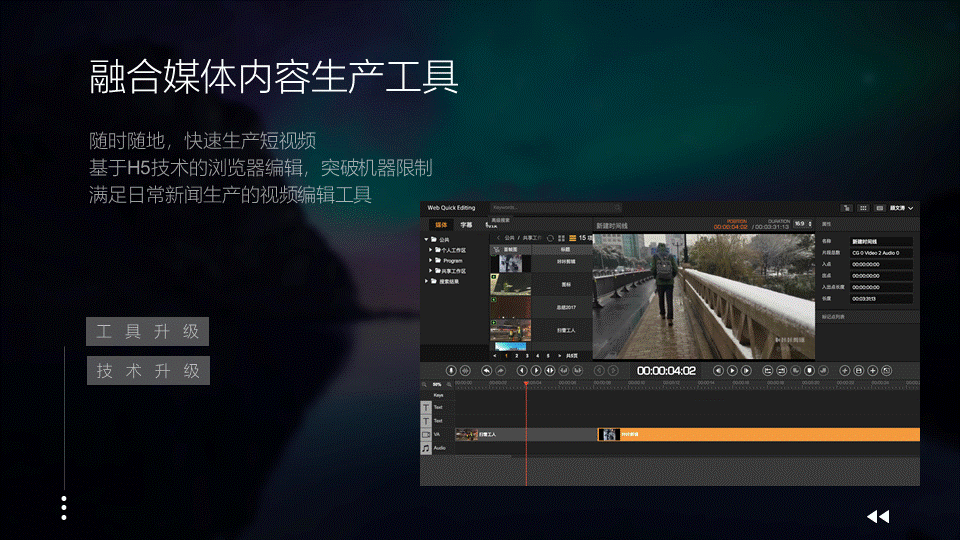Click the microphone voice-over icon in the toolbar
The height and width of the screenshot is (540, 960).
(451, 370)
